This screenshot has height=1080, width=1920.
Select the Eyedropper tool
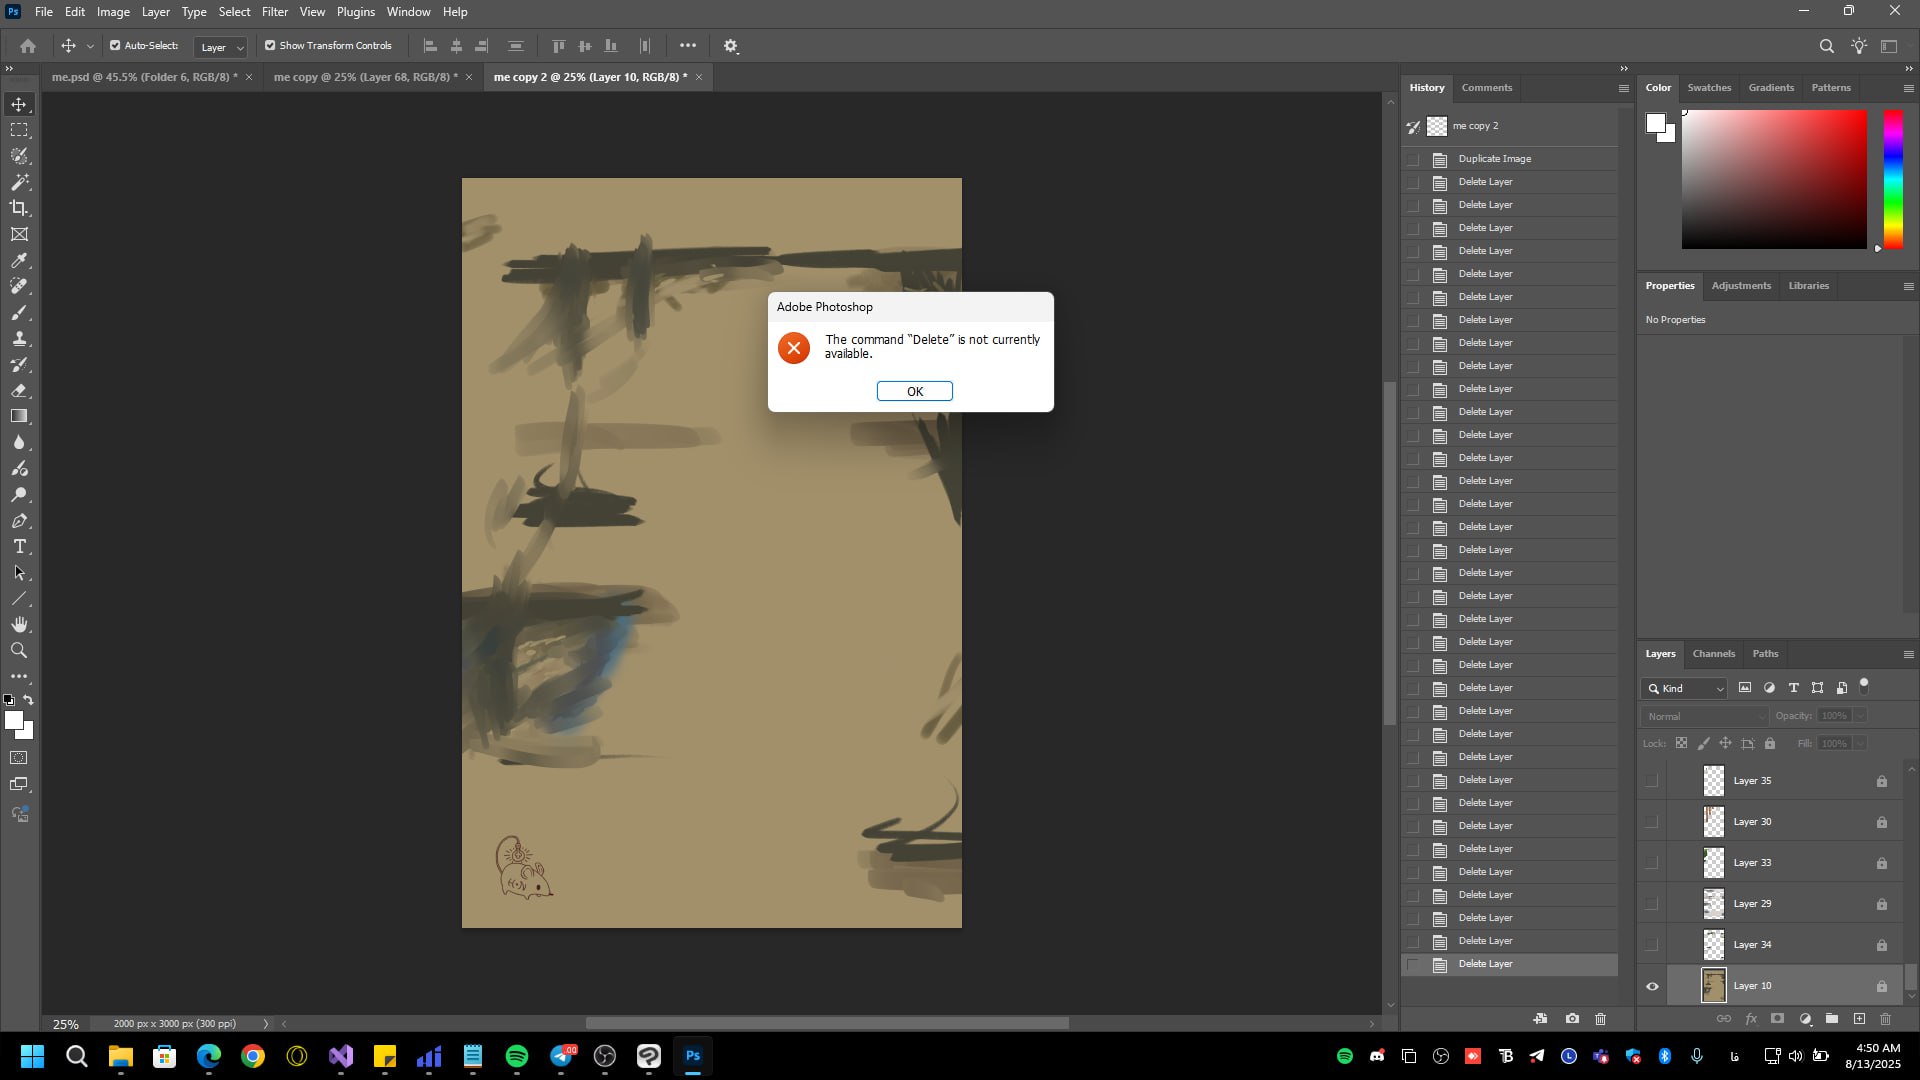(x=19, y=260)
